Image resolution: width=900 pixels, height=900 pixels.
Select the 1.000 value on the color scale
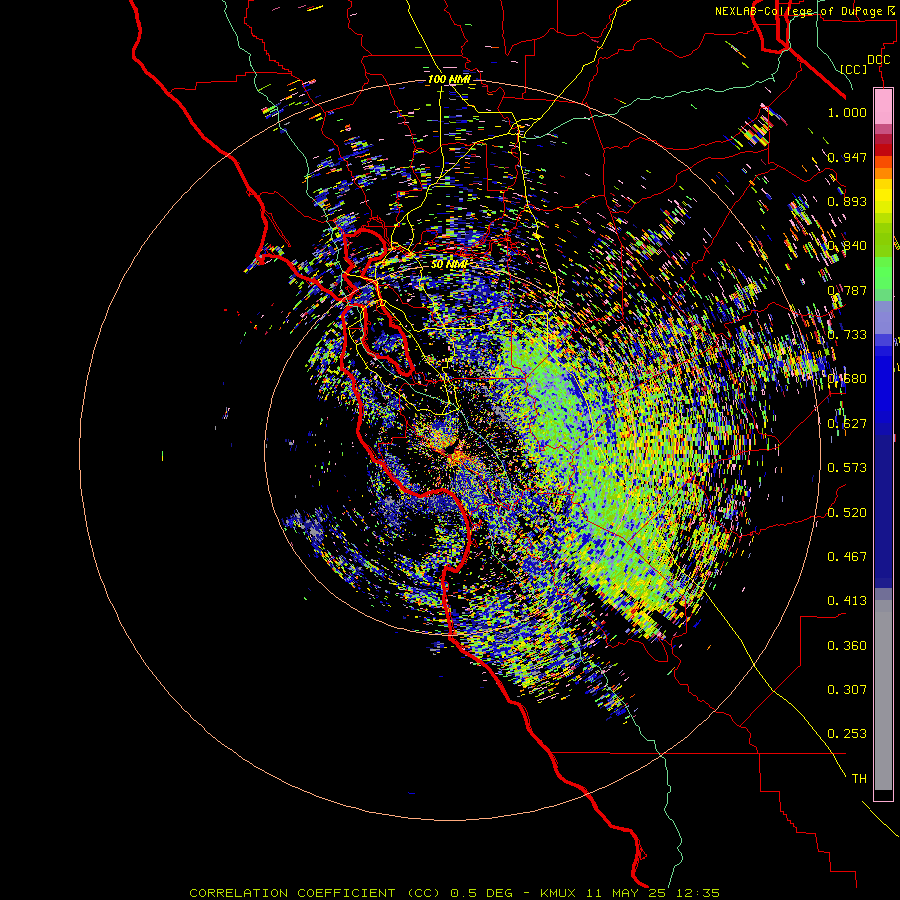(x=847, y=112)
